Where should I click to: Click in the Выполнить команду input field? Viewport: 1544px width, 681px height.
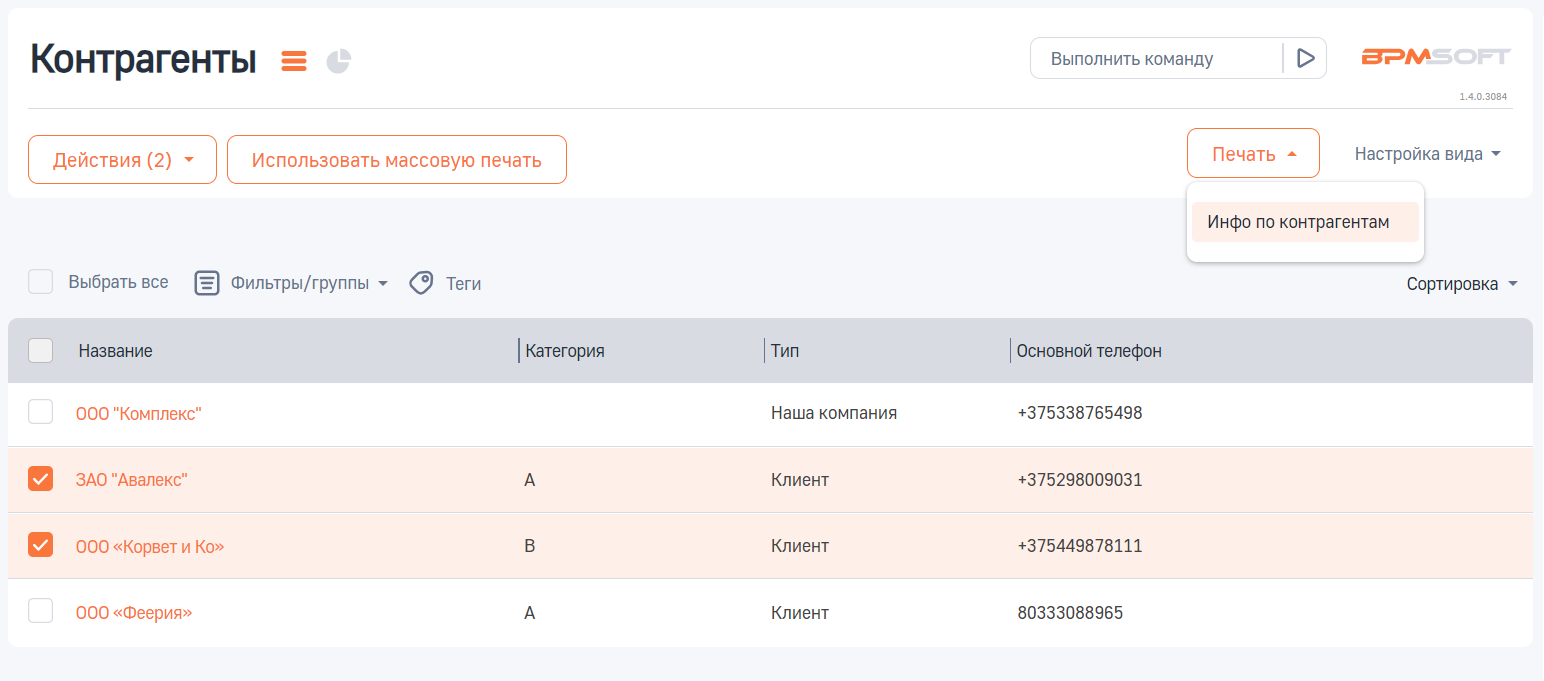click(1155, 59)
